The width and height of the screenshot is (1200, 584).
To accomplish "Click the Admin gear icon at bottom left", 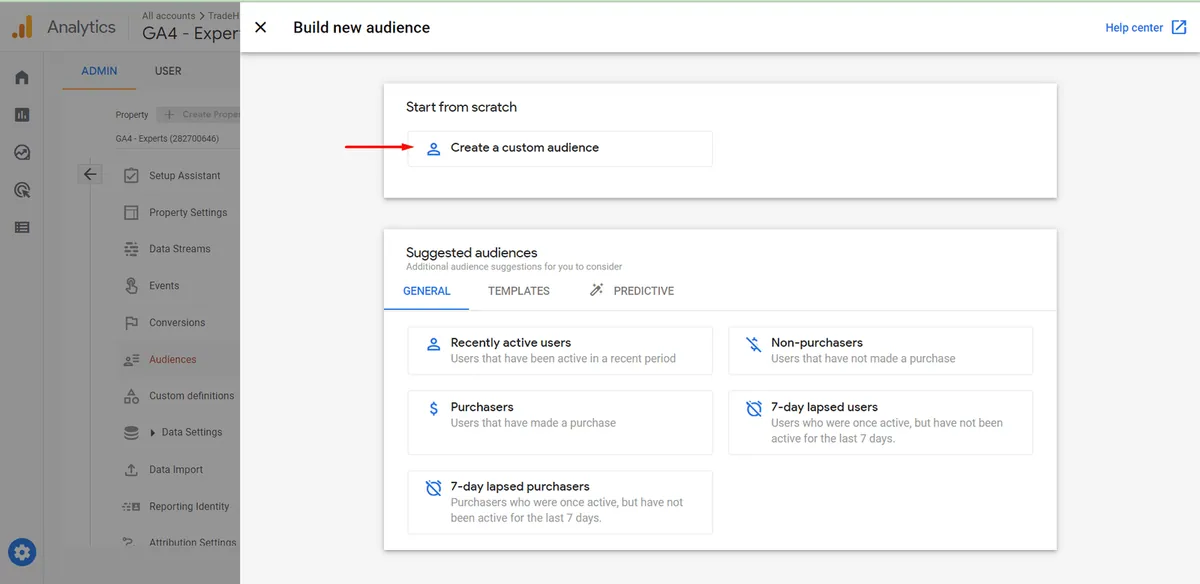I will 22,552.
